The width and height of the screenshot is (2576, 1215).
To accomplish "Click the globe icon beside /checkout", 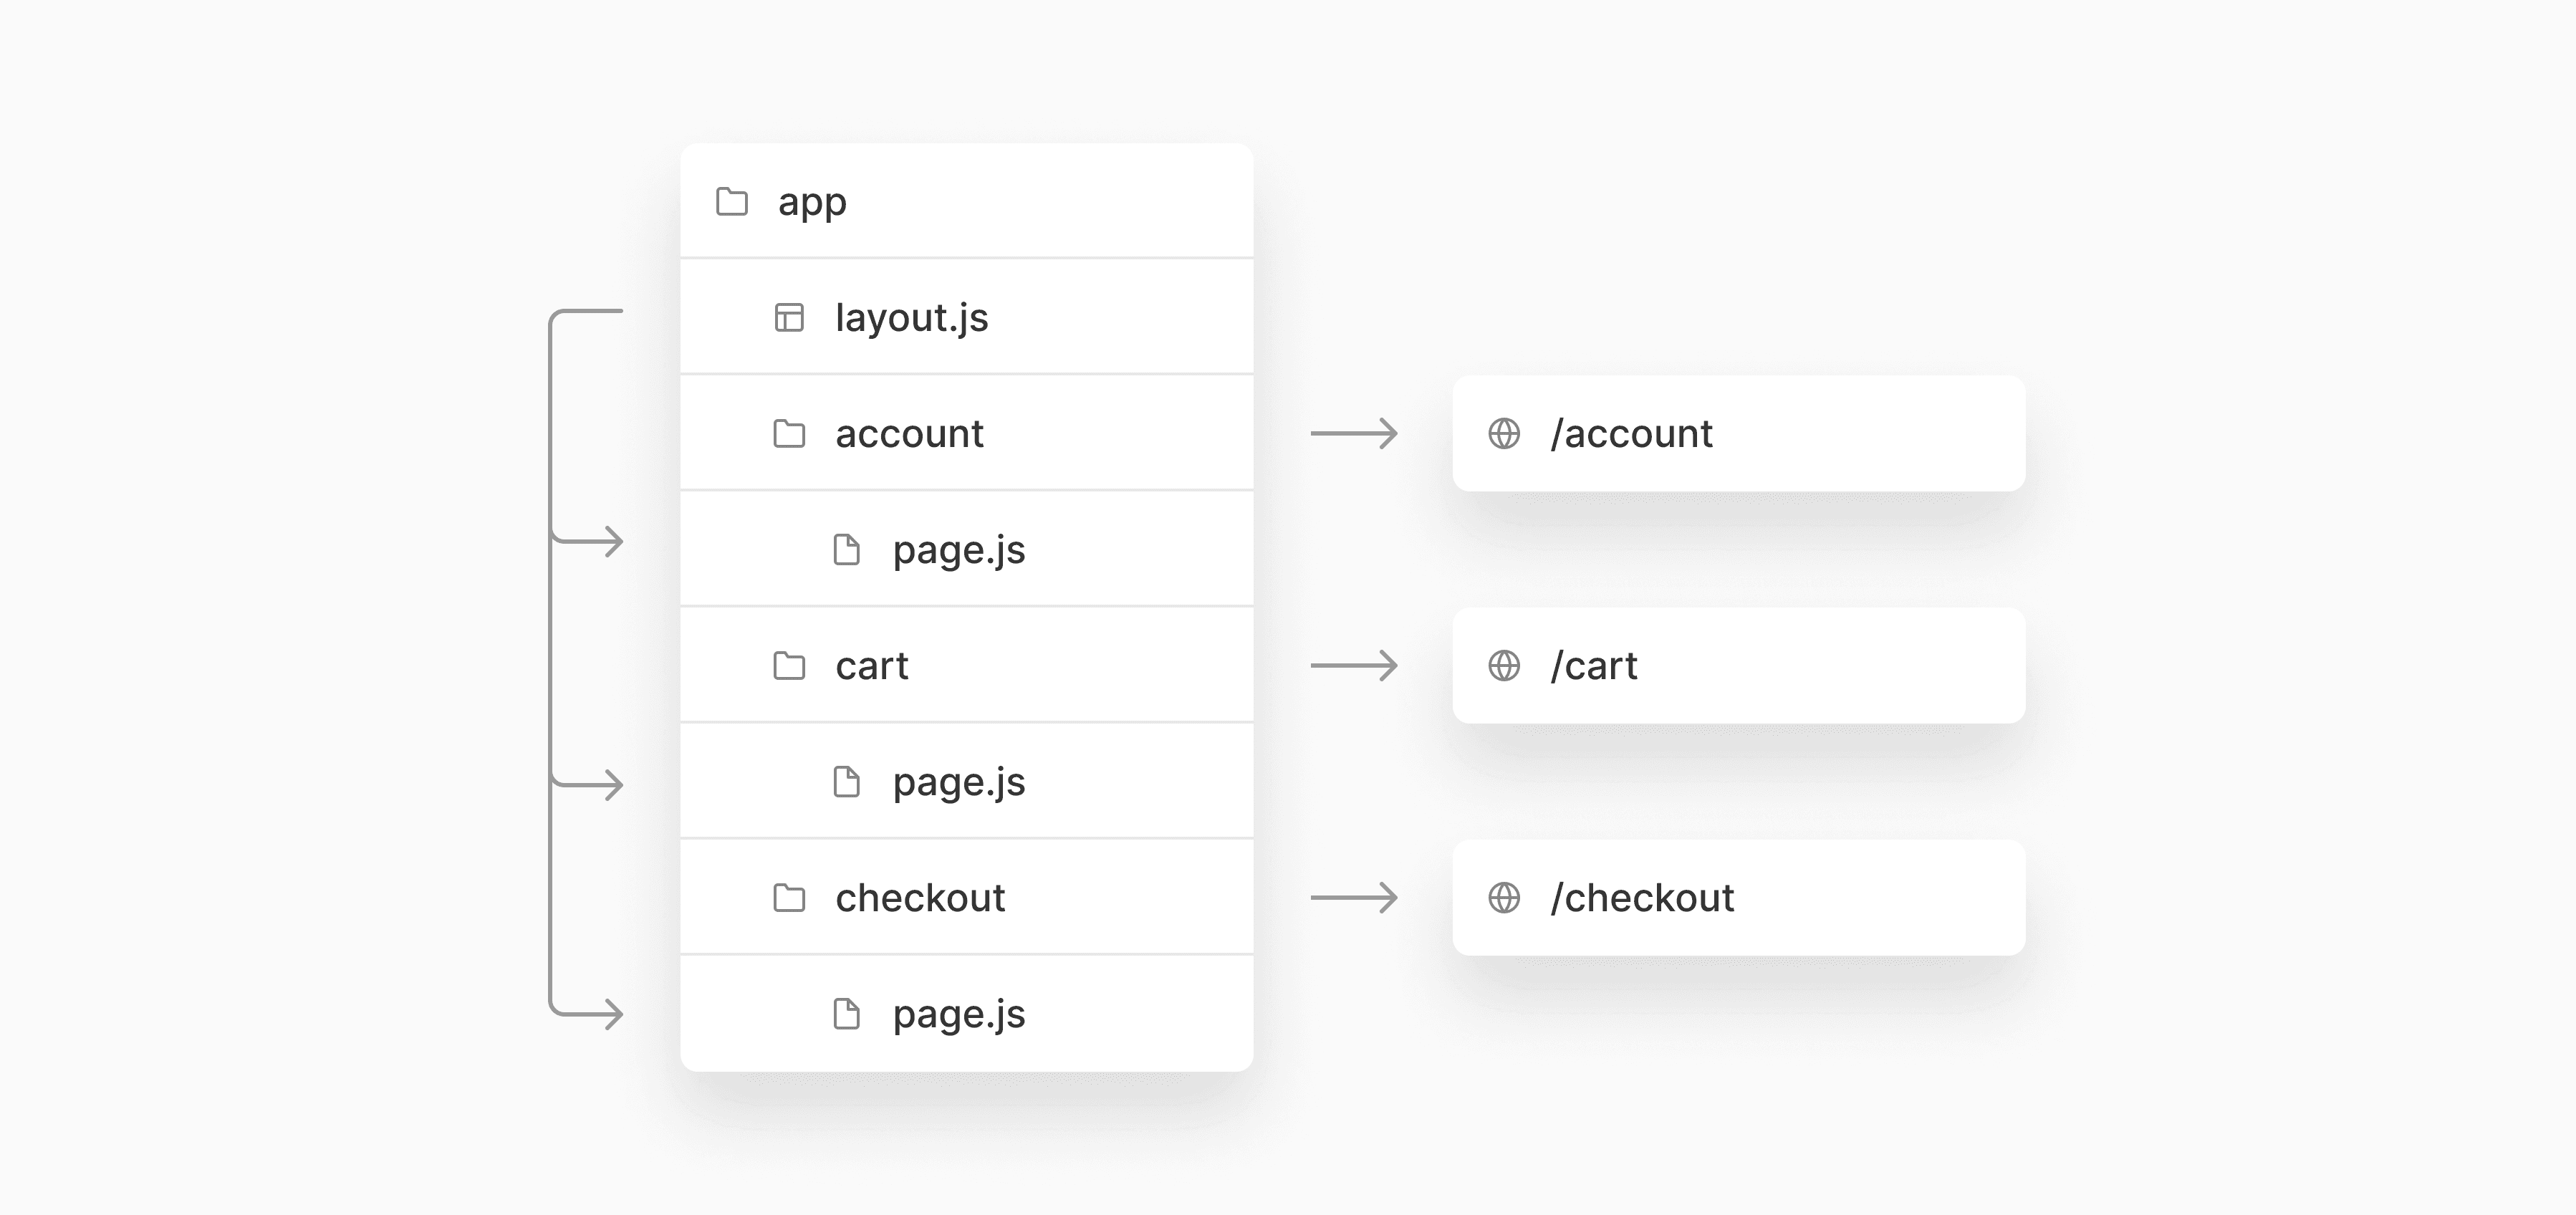I will click(1504, 898).
